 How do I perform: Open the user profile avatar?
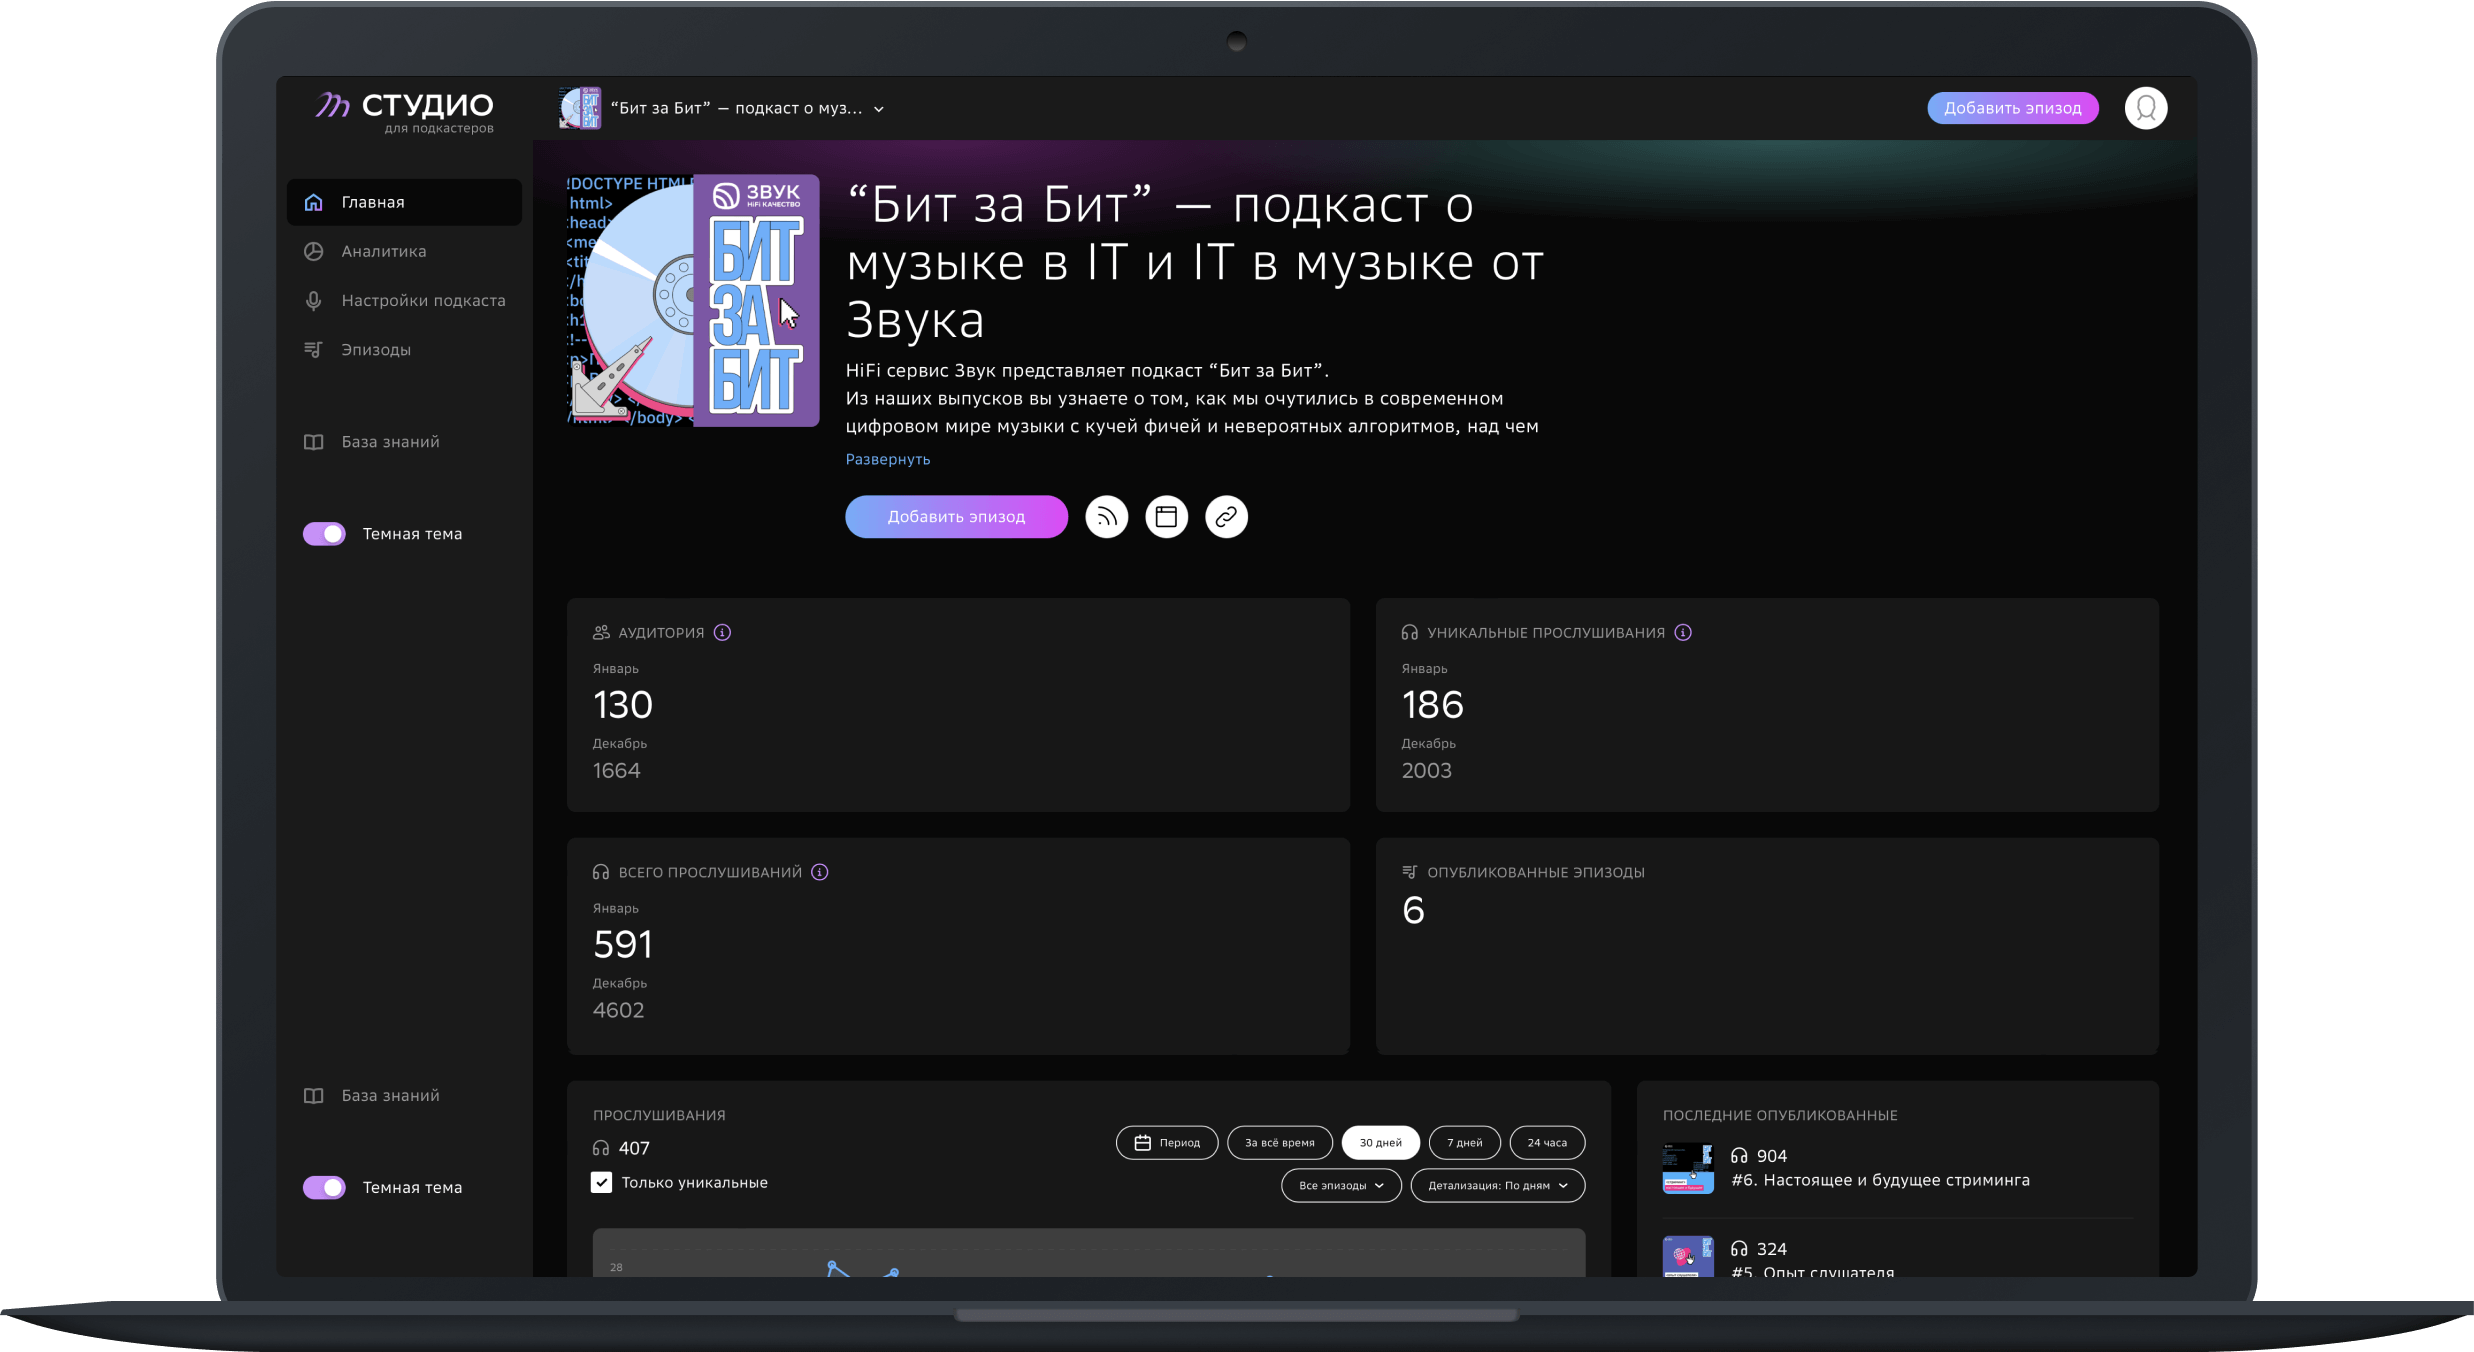pyautogui.click(x=2145, y=108)
